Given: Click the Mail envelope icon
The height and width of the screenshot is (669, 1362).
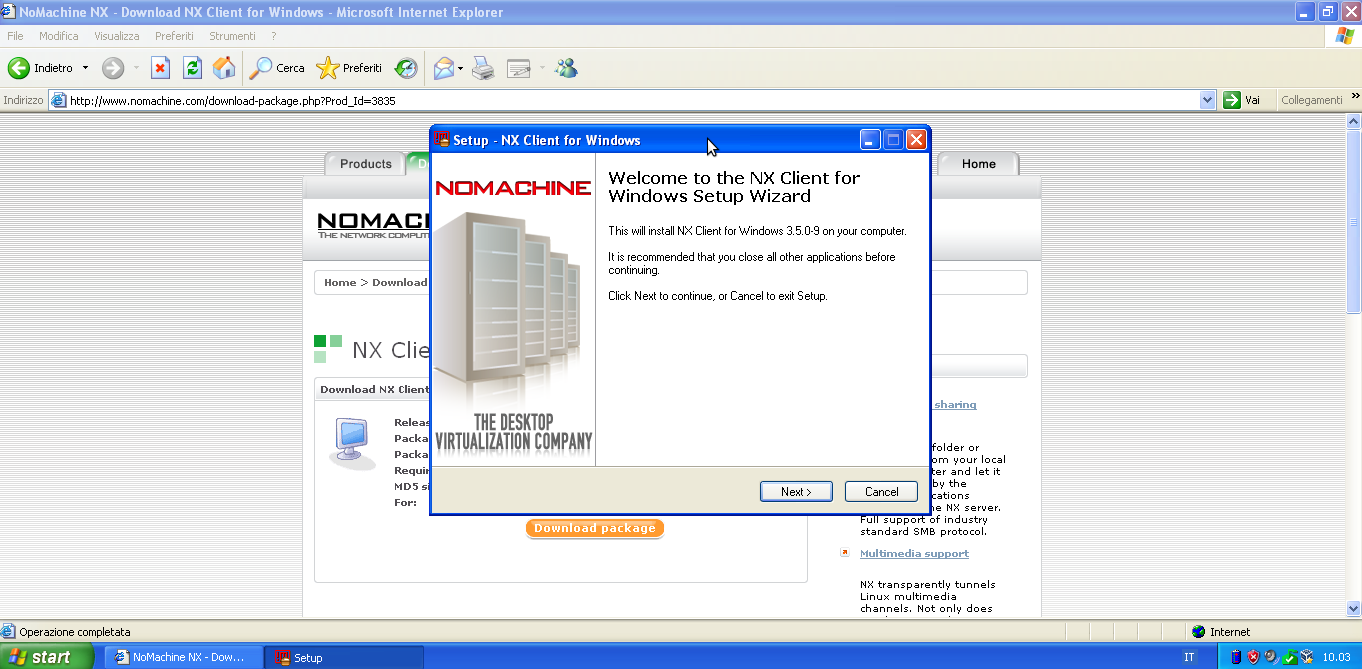Looking at the screenshot, I should point(444,68).
